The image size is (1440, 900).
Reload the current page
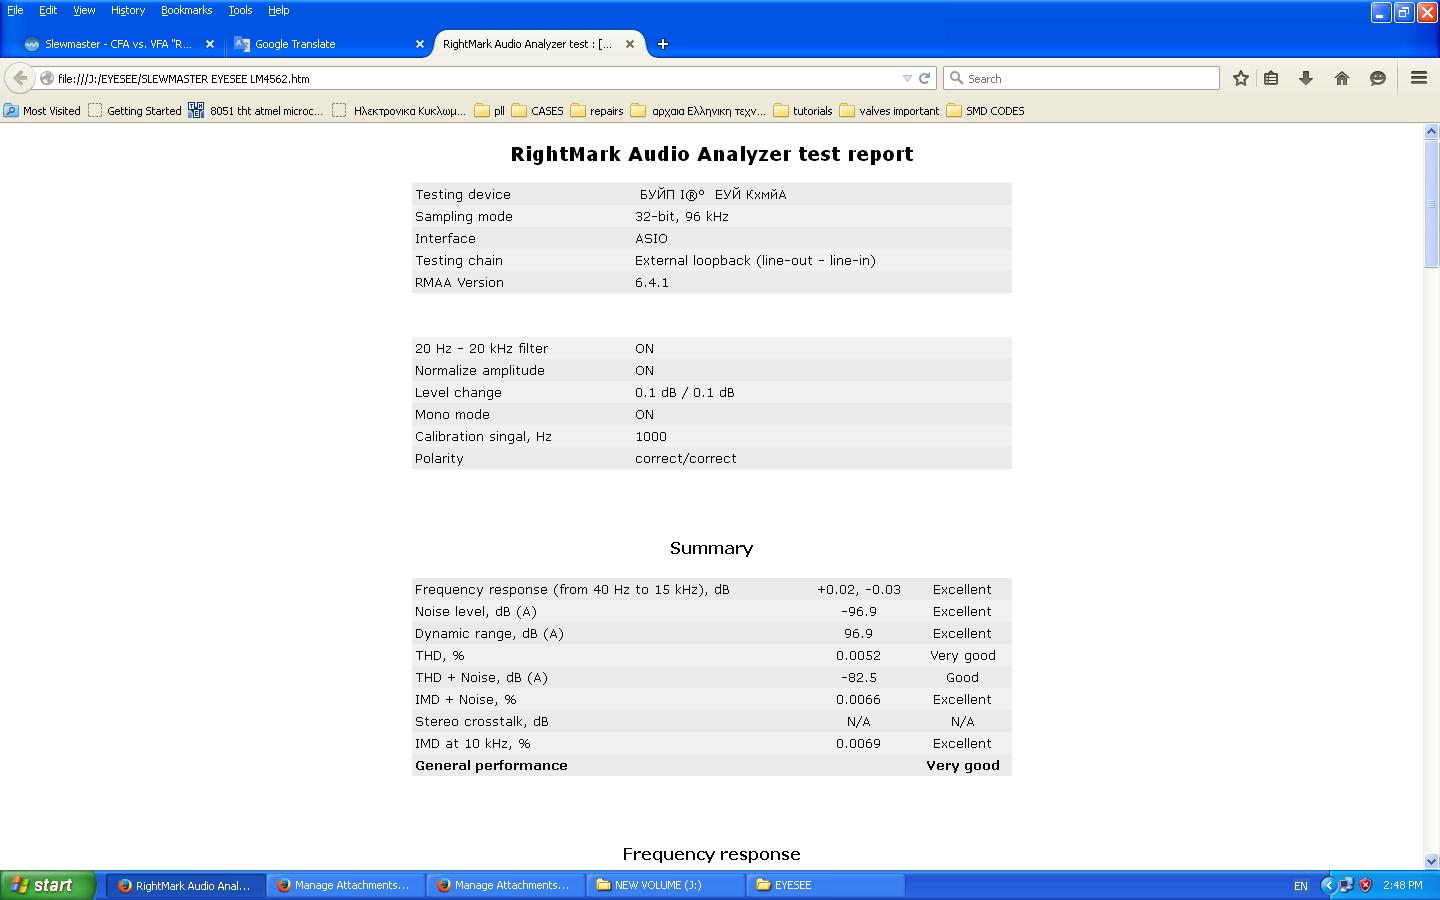(x=925, y=78)
